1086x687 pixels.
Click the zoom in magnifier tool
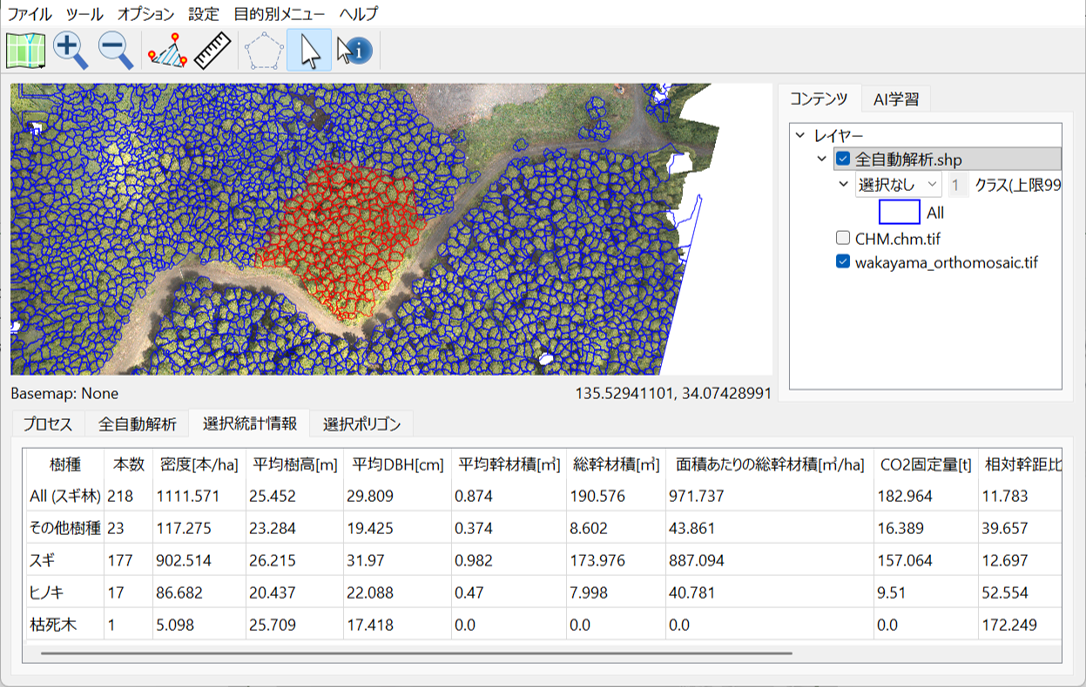click(71, 50)
